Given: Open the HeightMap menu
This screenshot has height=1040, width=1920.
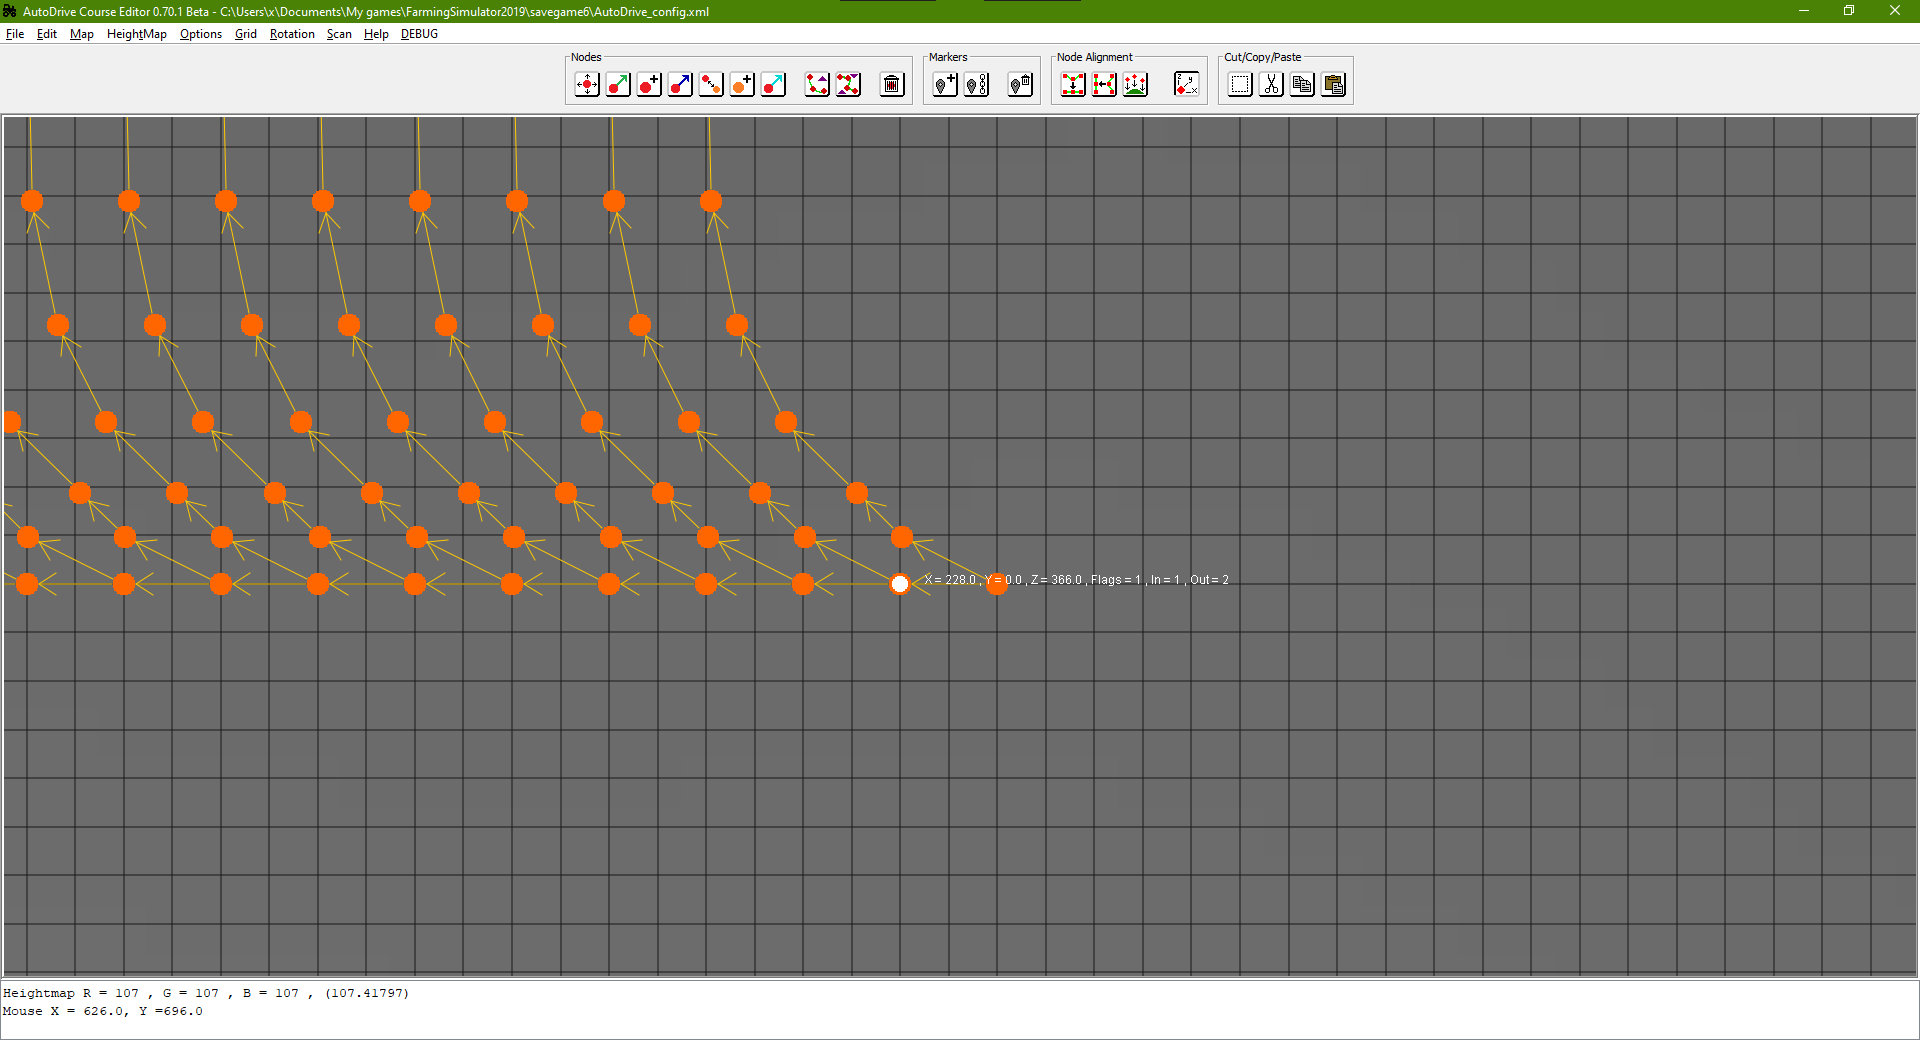Looking at the screenshot, I should (137, 34).
